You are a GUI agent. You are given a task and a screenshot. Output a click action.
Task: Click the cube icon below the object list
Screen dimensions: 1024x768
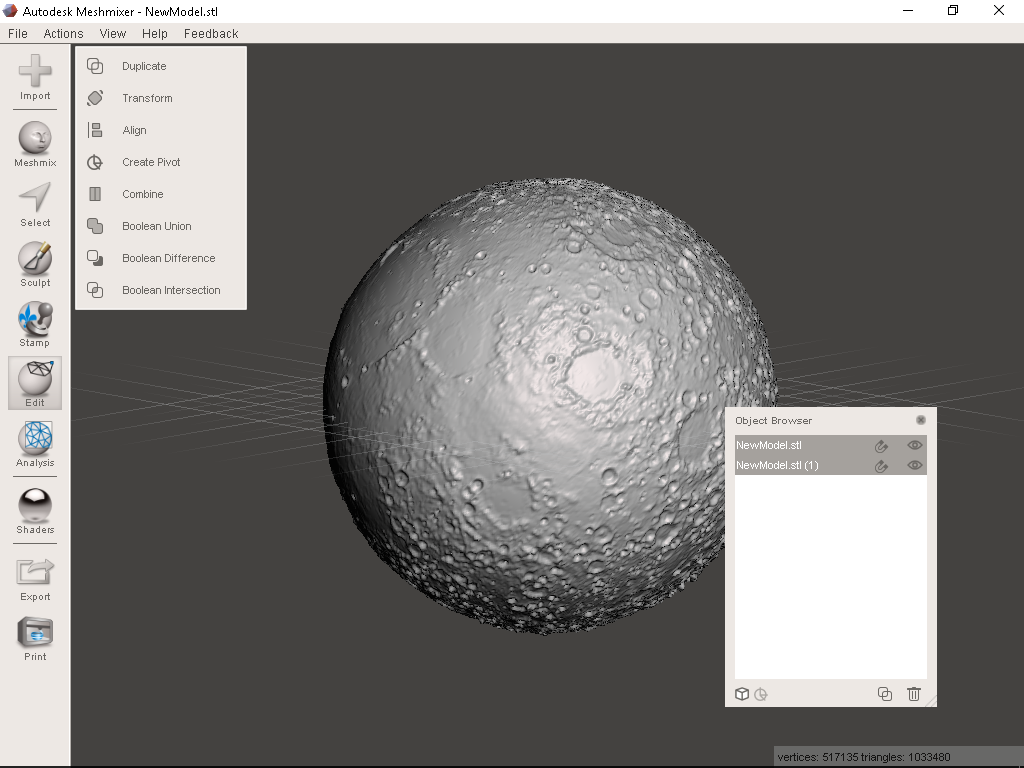[x=742, y=694]
